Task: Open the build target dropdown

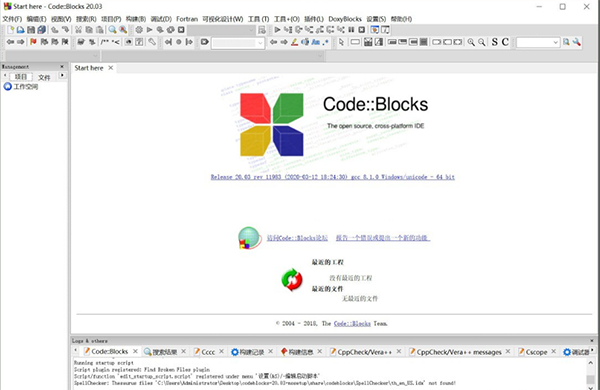Action: click(221, 30)
